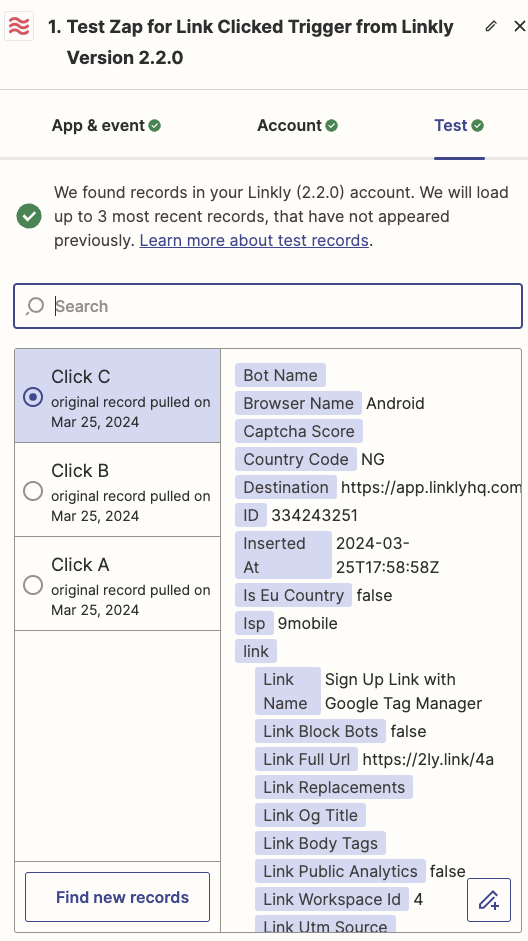Click Find new records button
Viewport: 528px width, 941px height.
pos(118,897)
